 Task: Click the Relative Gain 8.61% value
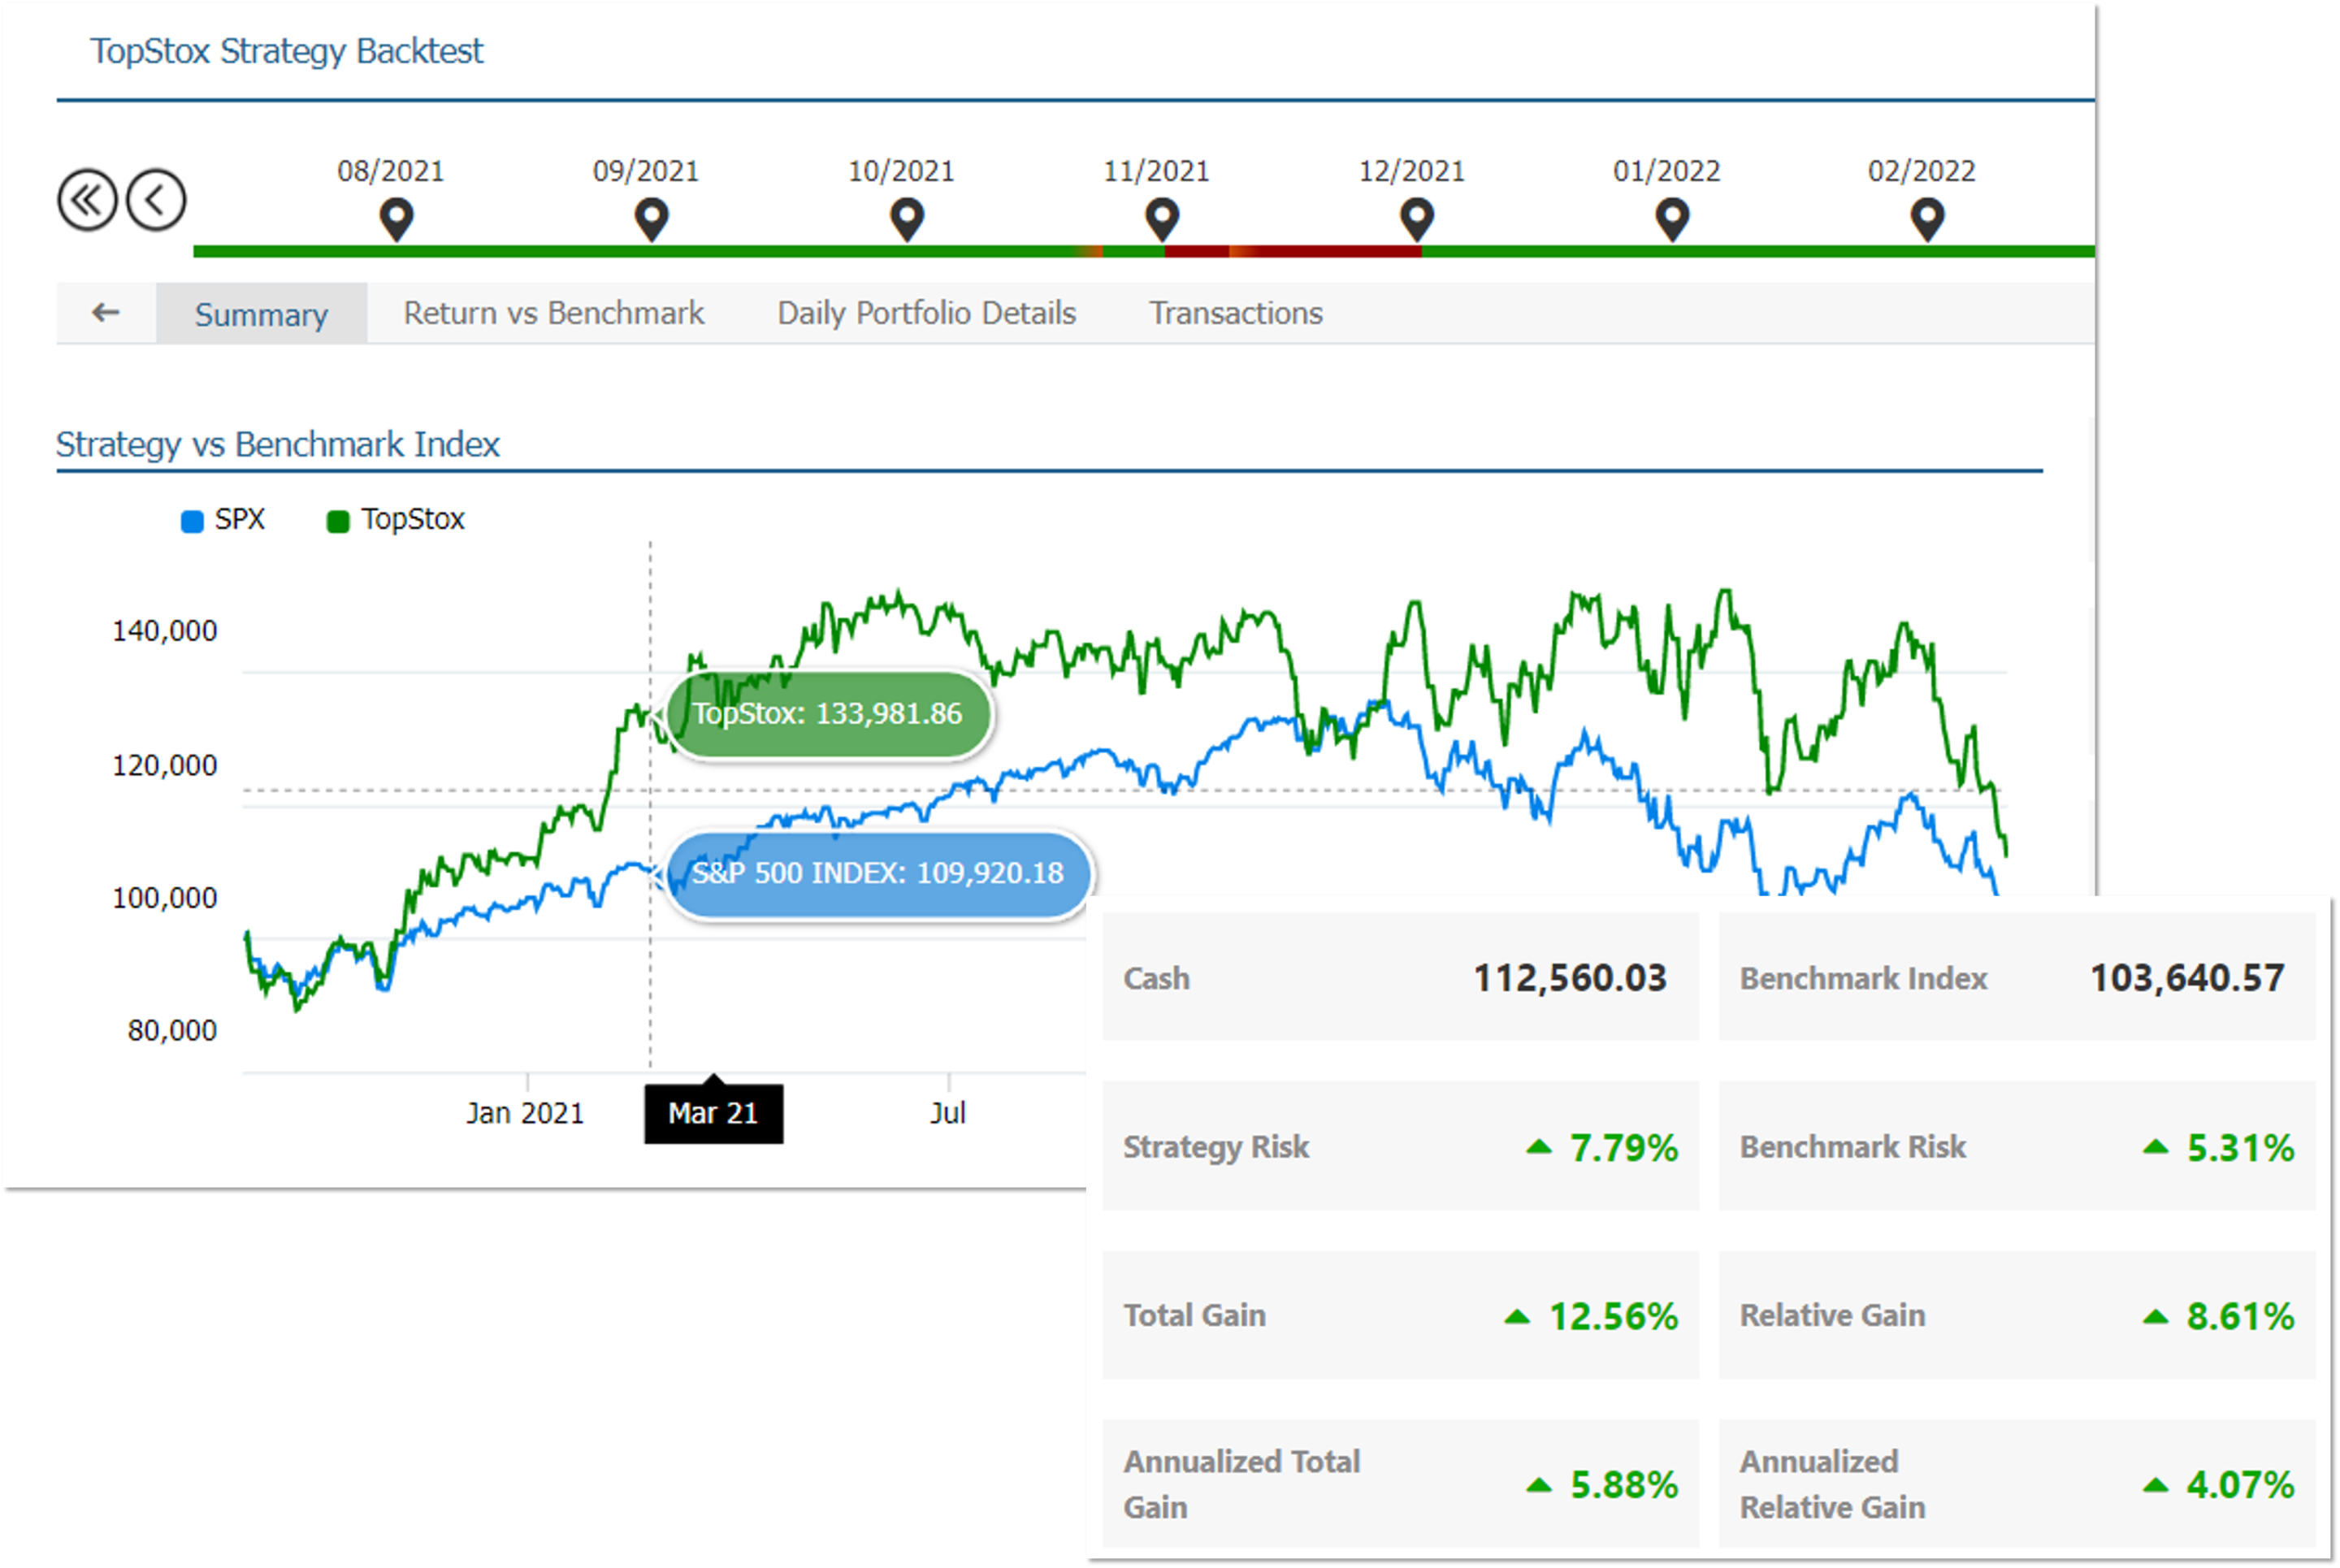click(x=2241, y=1316)
